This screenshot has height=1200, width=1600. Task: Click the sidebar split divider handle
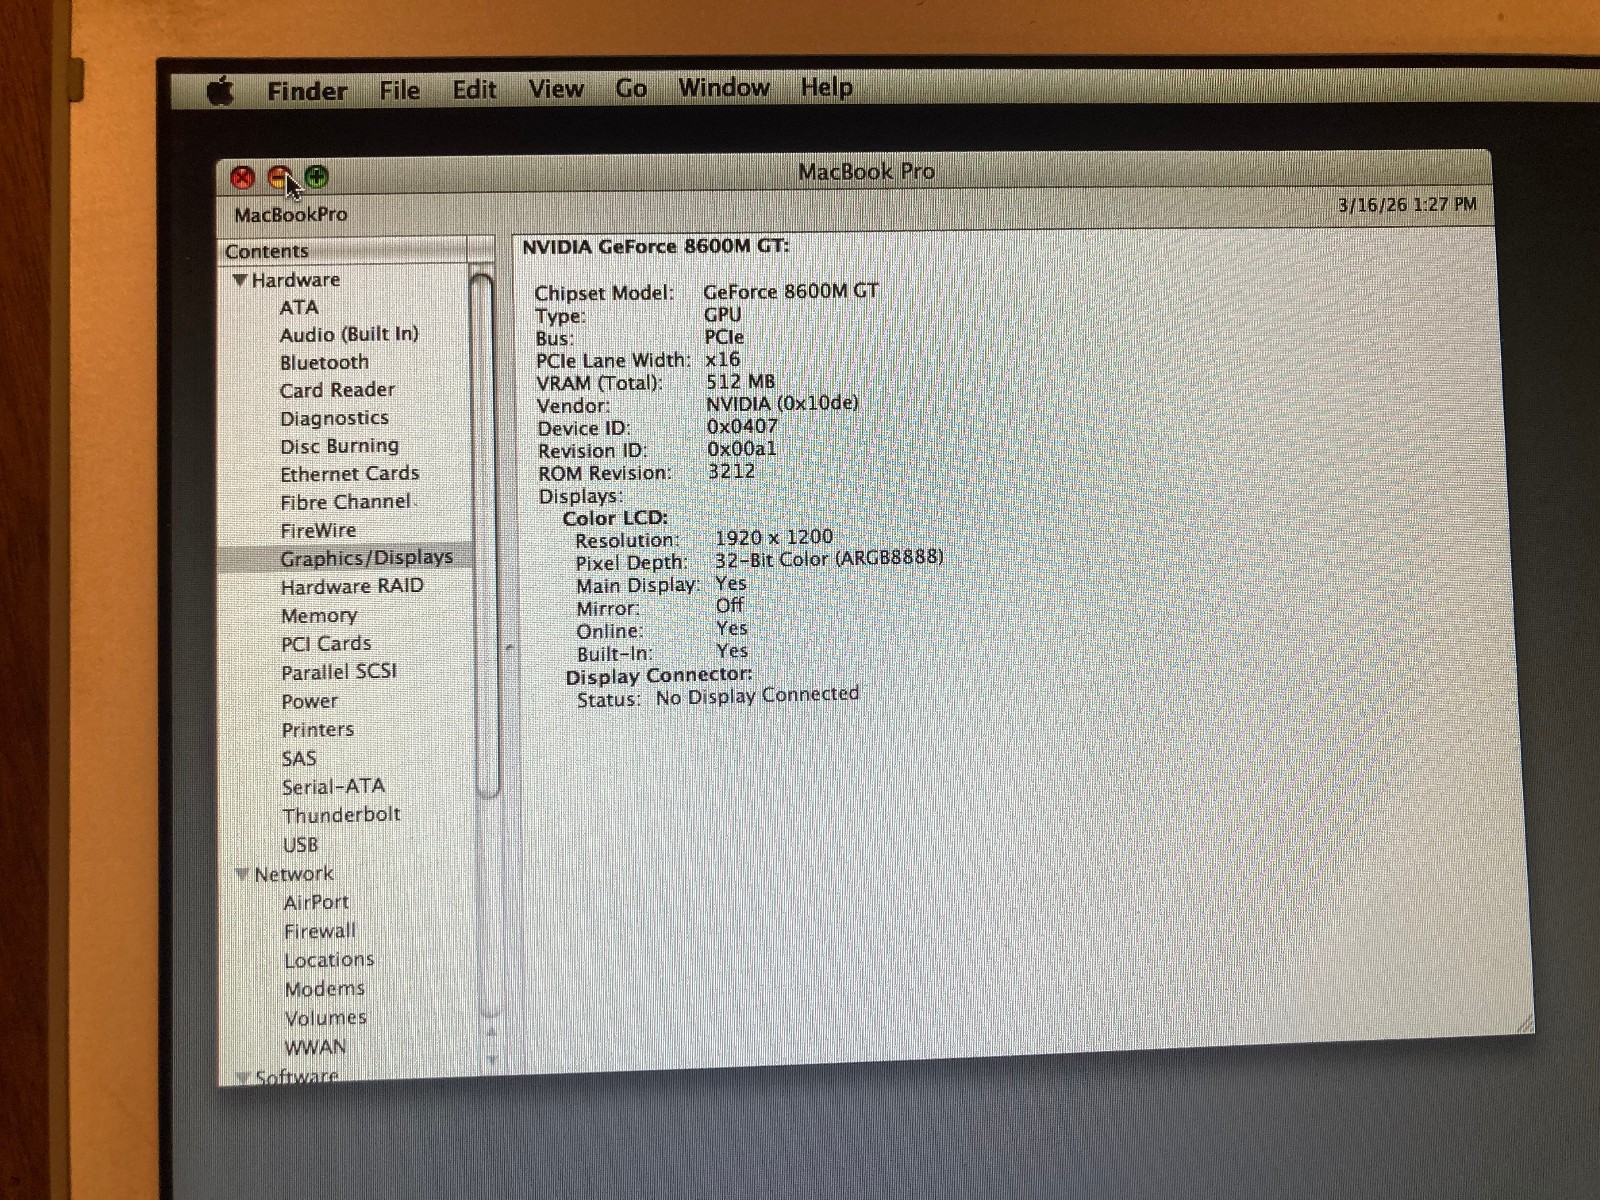(x=508, y=649)
